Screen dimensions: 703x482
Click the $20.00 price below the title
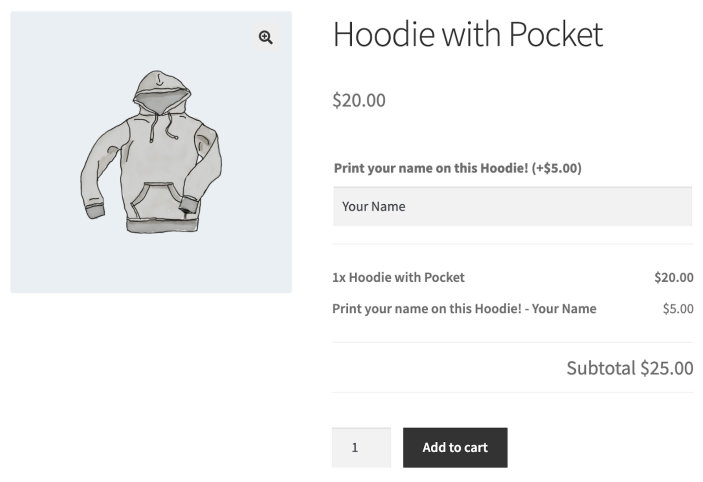[x=358, y=100]
